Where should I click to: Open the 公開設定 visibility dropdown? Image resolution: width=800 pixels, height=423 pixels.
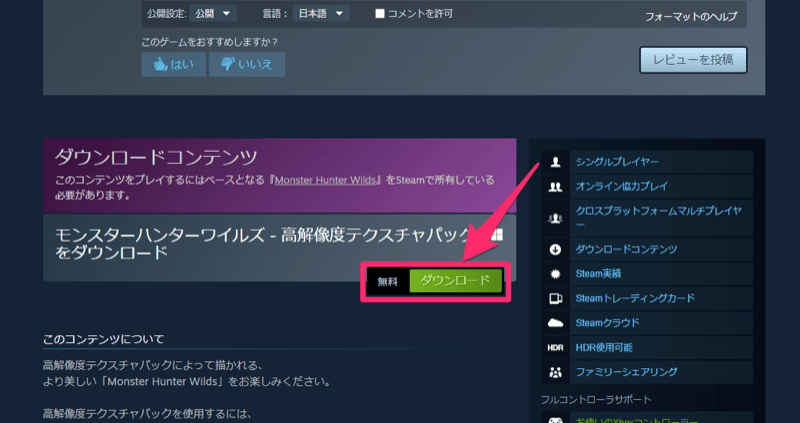click(x=212, y=14)
